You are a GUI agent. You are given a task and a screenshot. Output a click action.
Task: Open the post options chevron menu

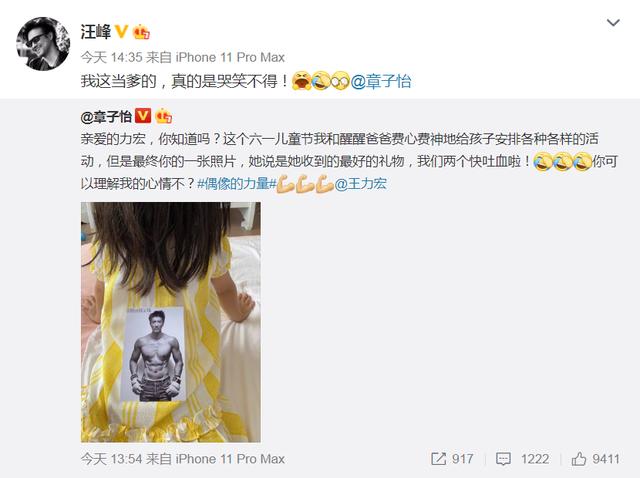click(x=613, y=23)
